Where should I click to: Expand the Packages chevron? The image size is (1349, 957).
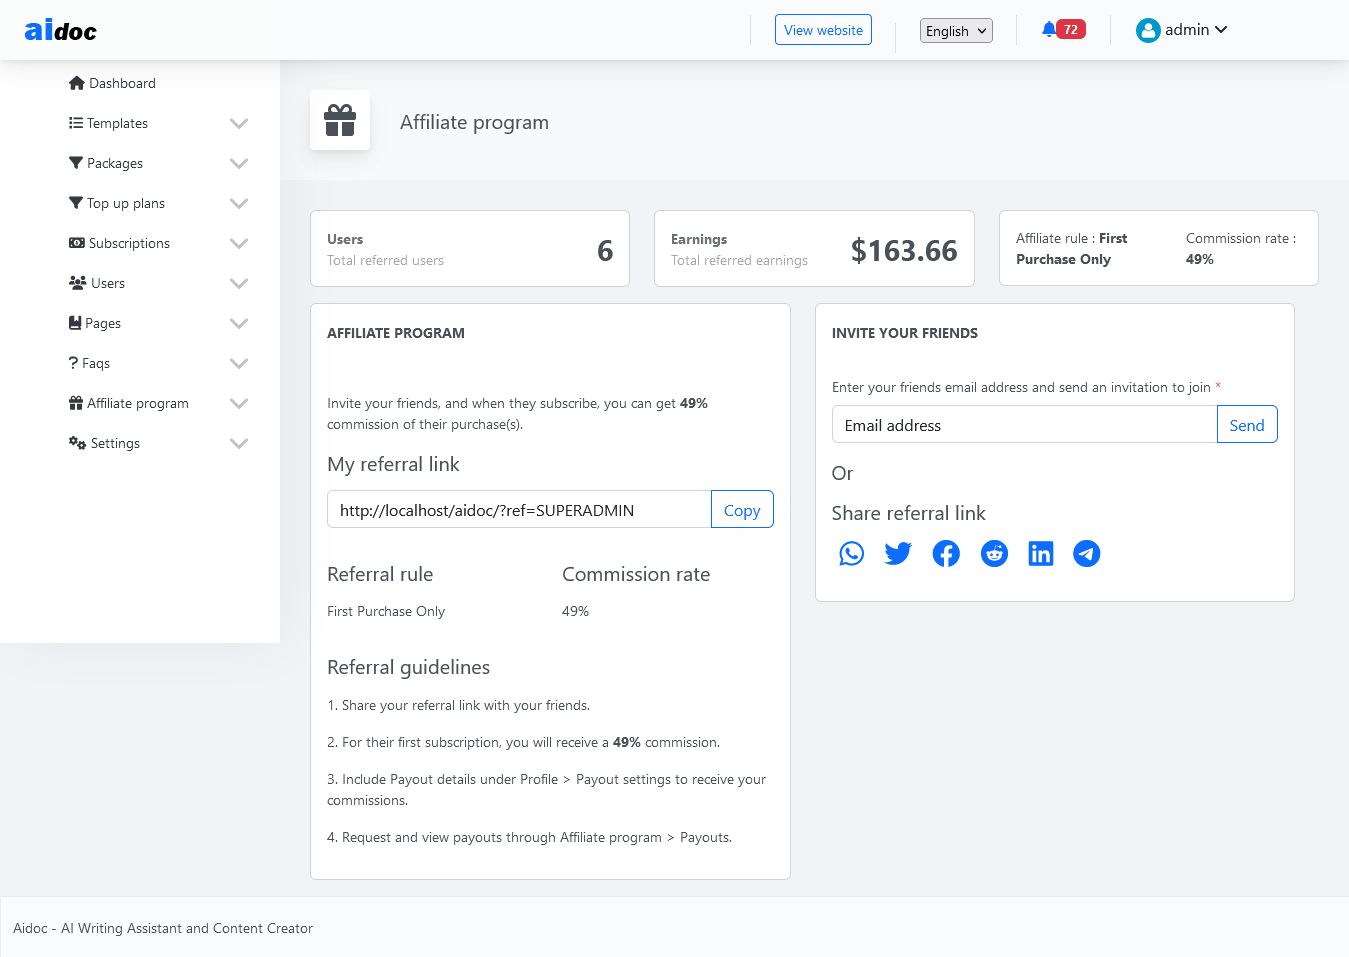[239, 163]
